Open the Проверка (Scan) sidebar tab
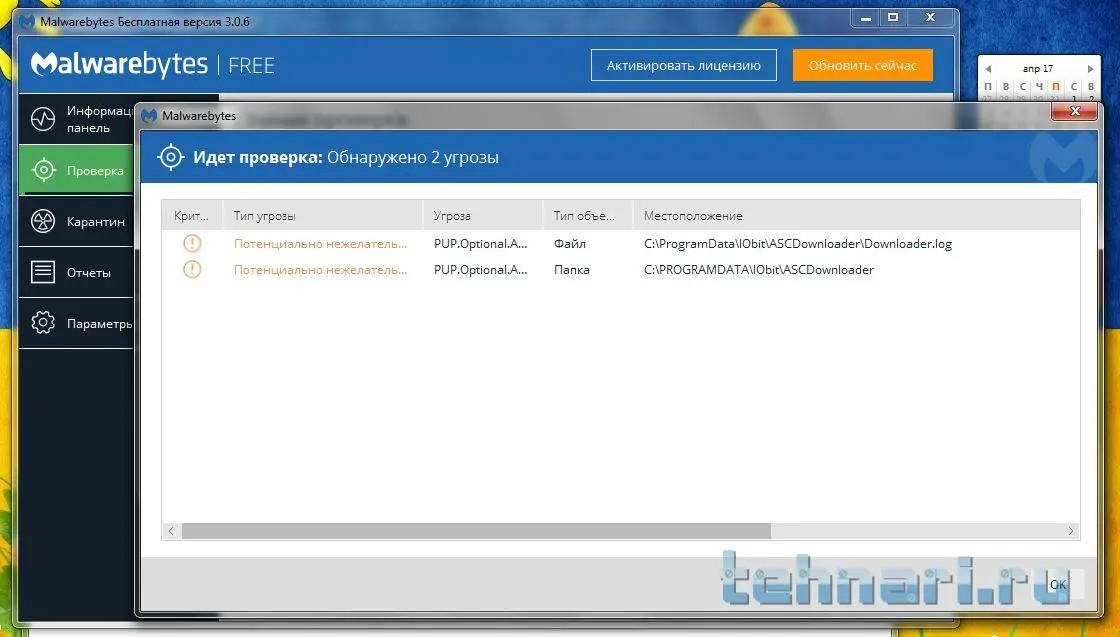 [76, 170]
